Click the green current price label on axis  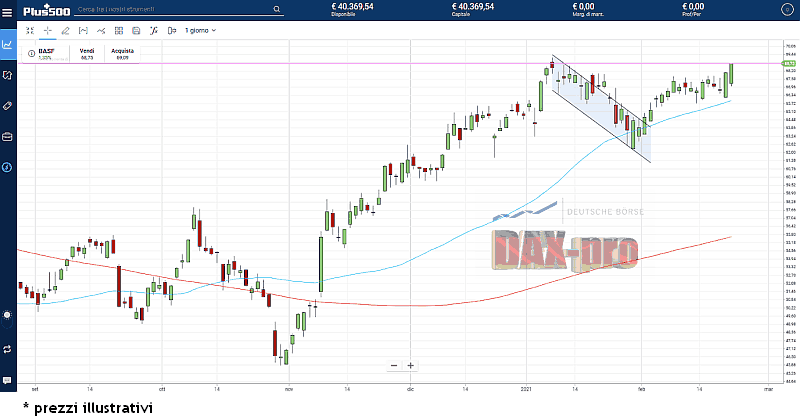click(x=789, y=63)
